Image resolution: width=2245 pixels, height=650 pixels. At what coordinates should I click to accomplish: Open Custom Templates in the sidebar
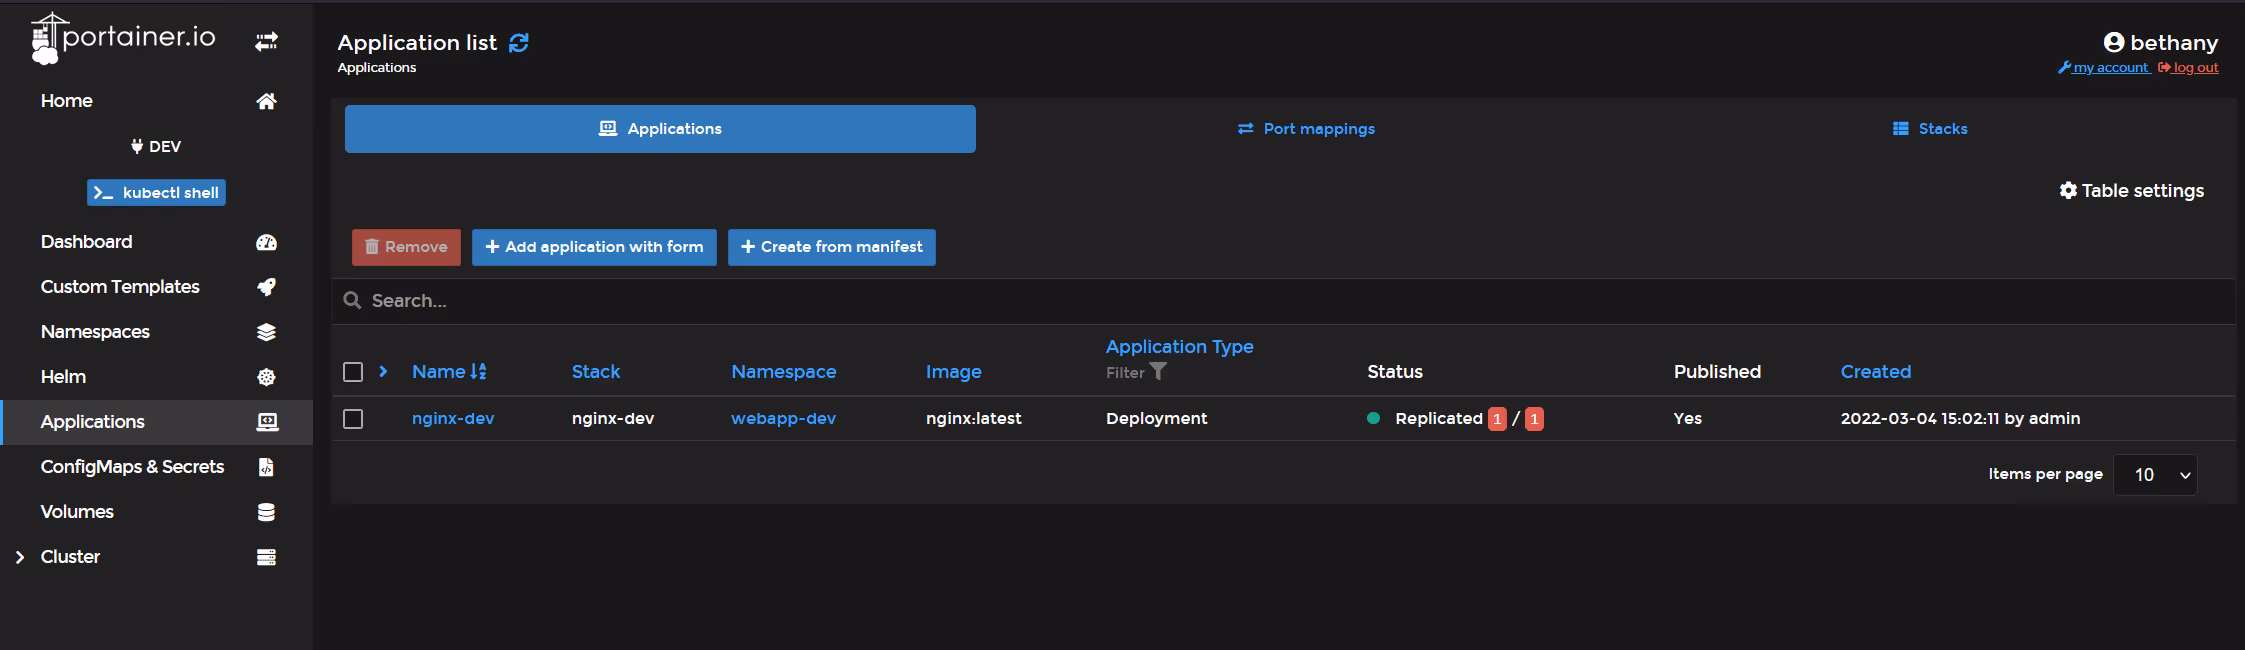pos(120,287)
